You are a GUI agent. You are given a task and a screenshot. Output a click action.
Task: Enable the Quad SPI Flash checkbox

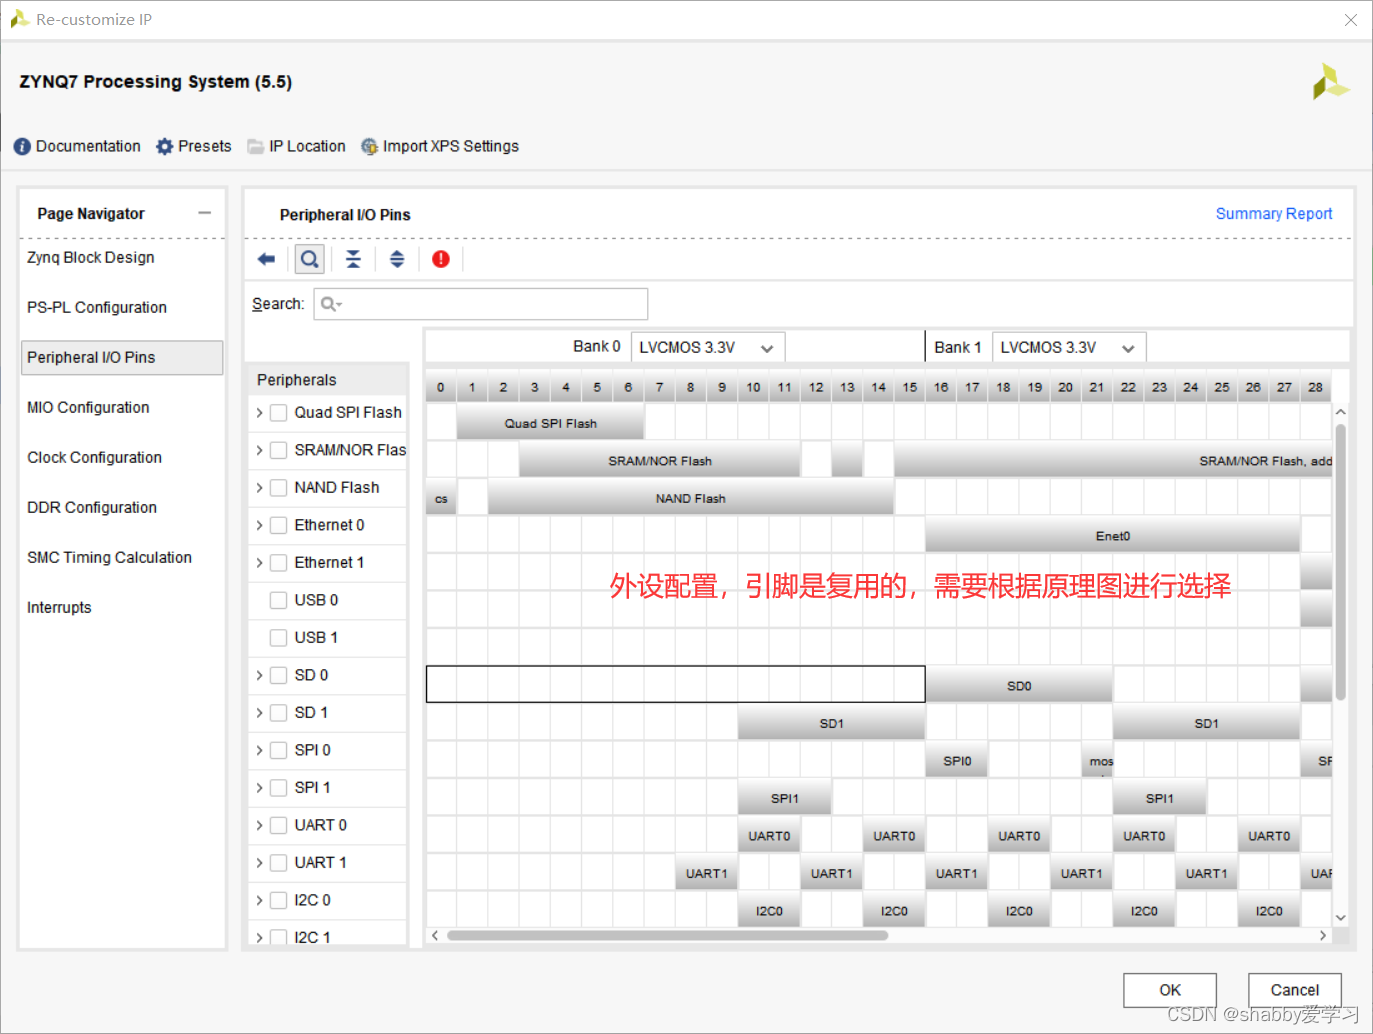279,413
